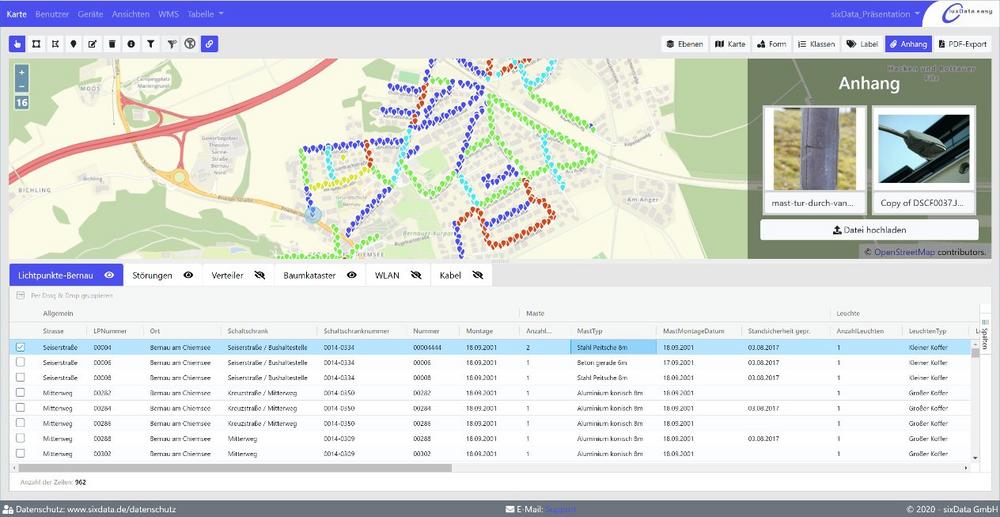Viewport: 1000px width, 517px height.
Task: Zoom in on the map
Action: tap(22, 72)
